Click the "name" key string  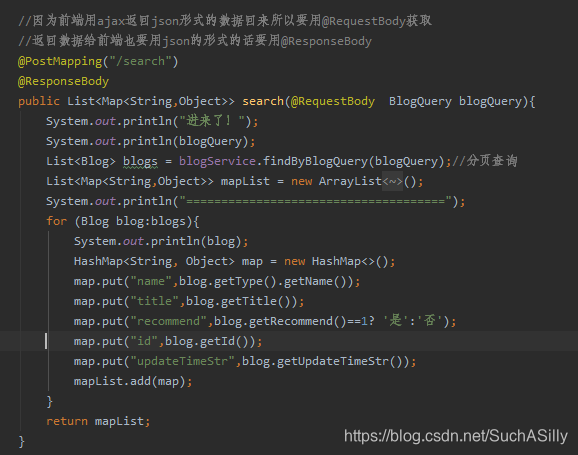pos(151,281)
